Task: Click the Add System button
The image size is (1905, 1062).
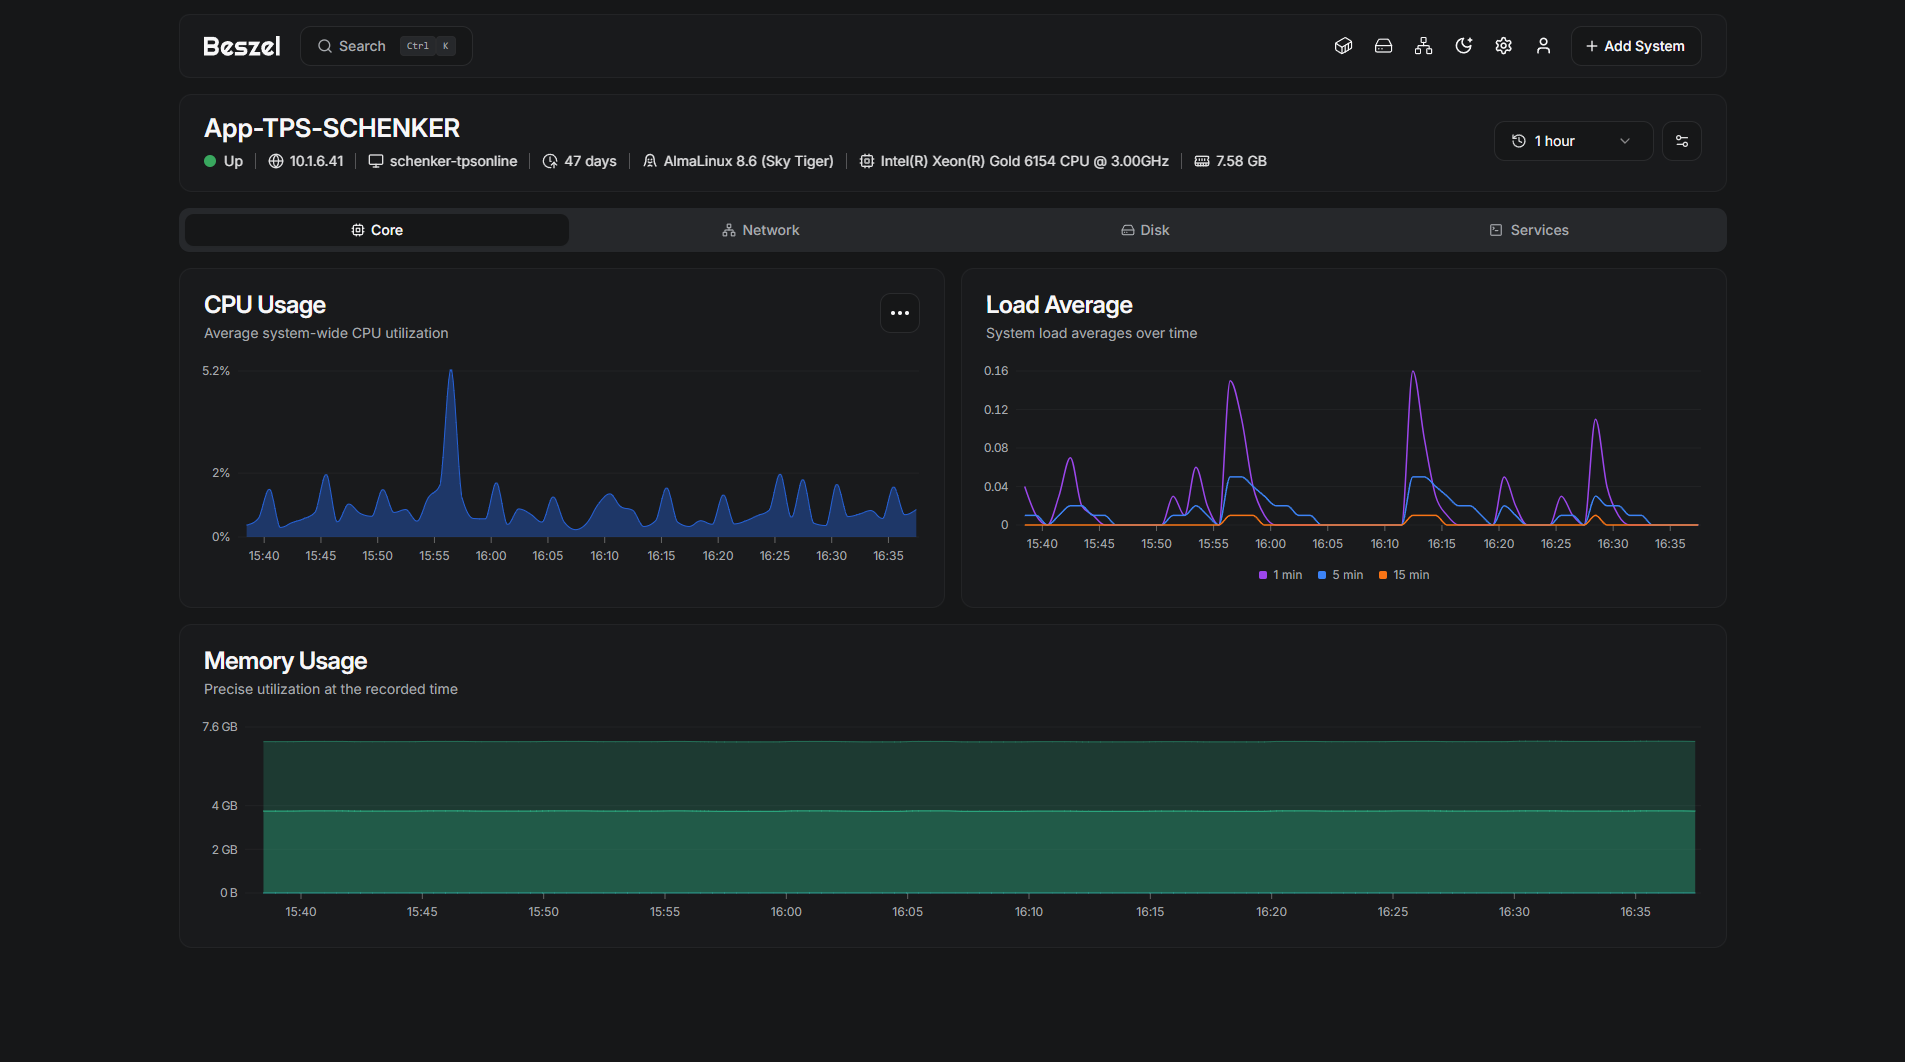Action: [1636, 46]
